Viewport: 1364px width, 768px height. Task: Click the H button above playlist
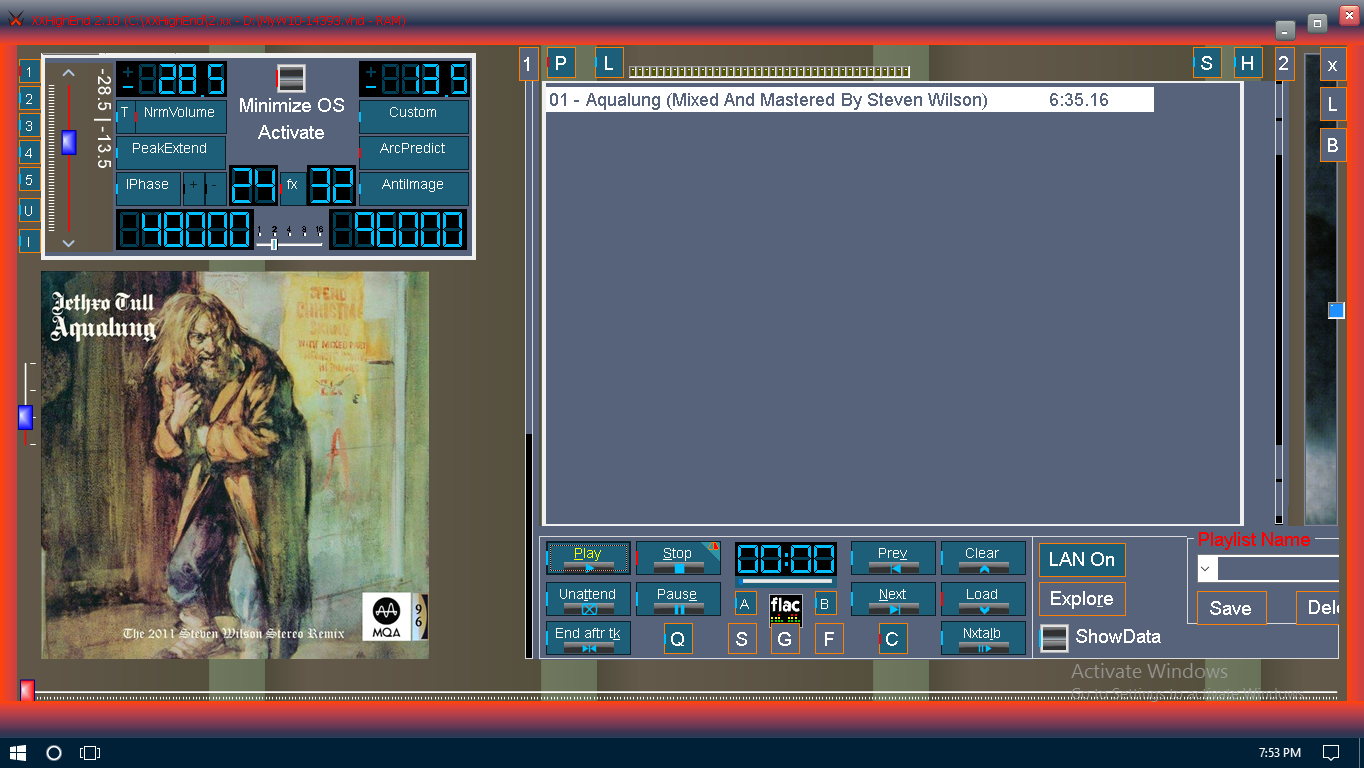pyautogui.click(x=1248, y=64)
